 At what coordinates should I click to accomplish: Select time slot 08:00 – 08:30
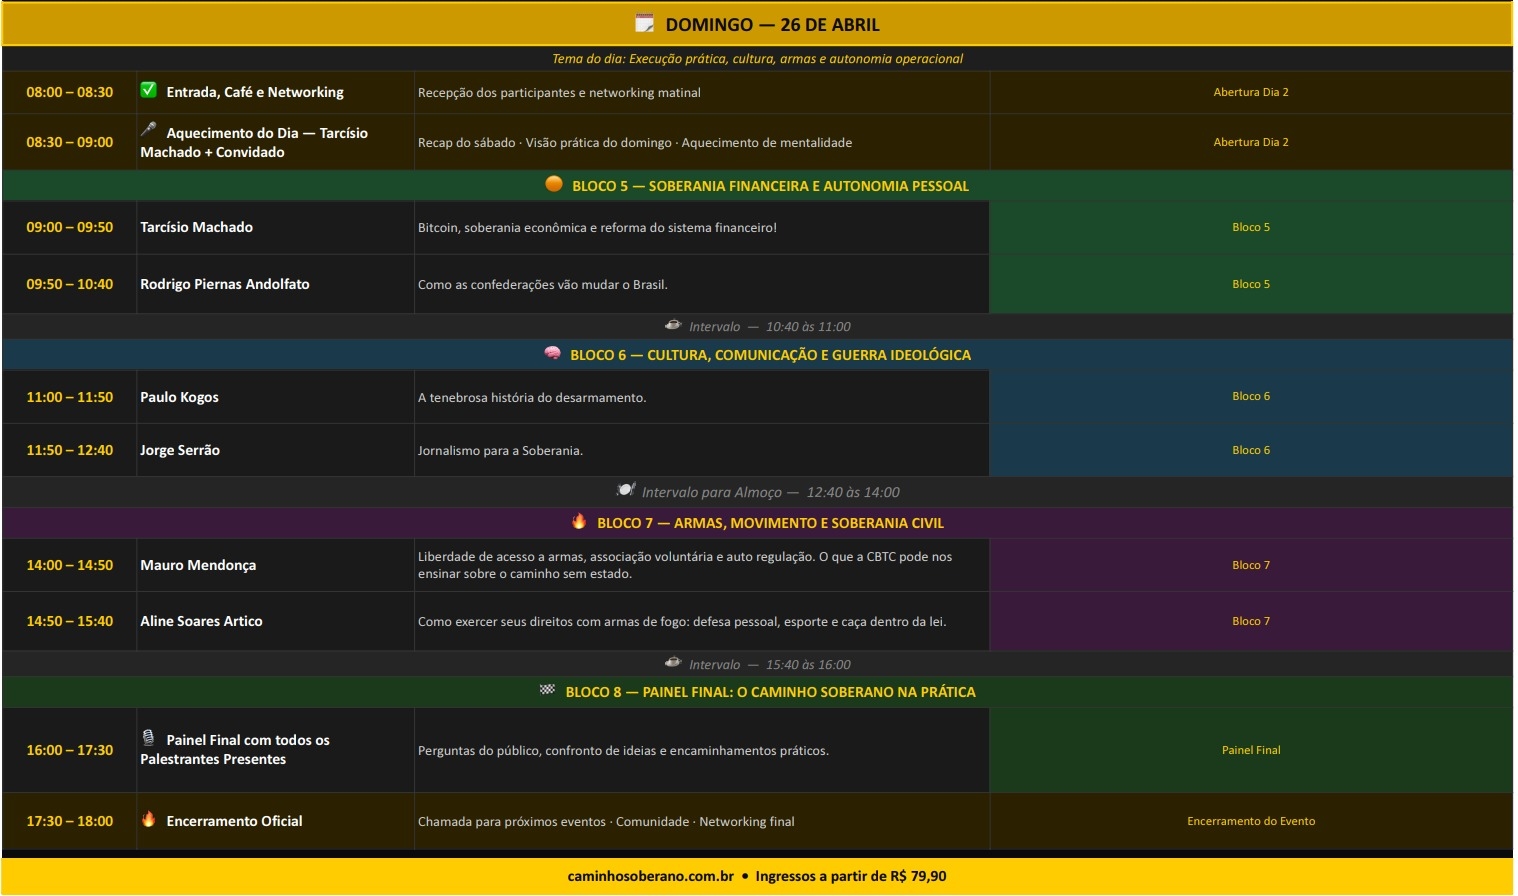(70, 92)
